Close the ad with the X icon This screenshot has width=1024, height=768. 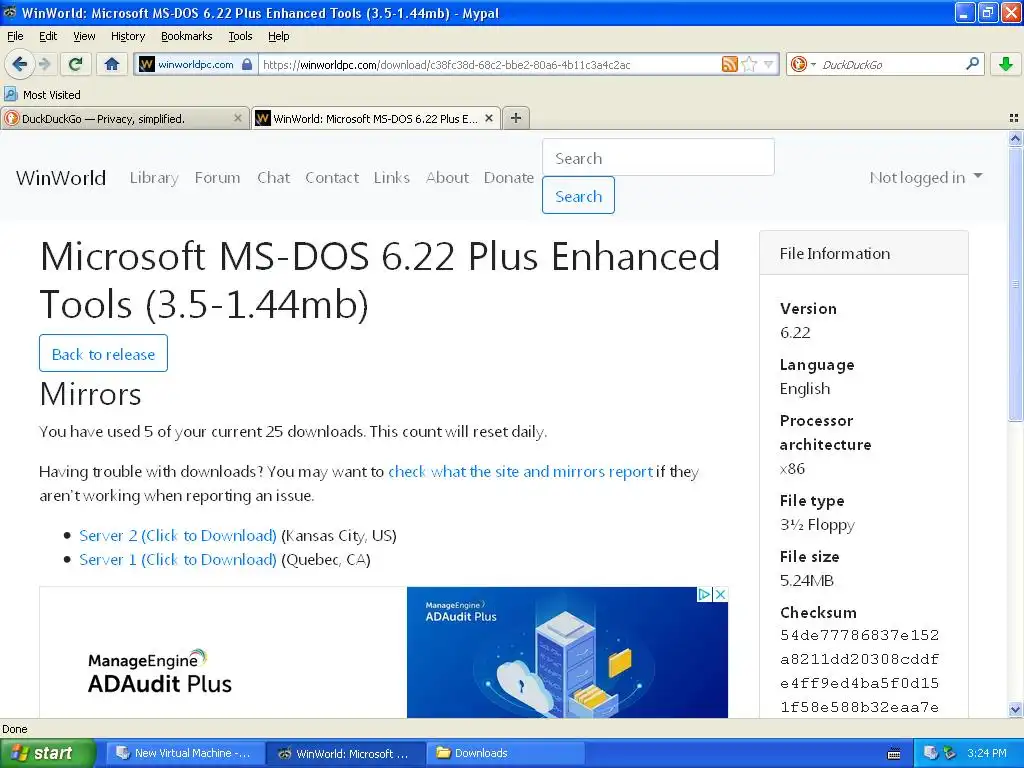click(x=720, y=594)
